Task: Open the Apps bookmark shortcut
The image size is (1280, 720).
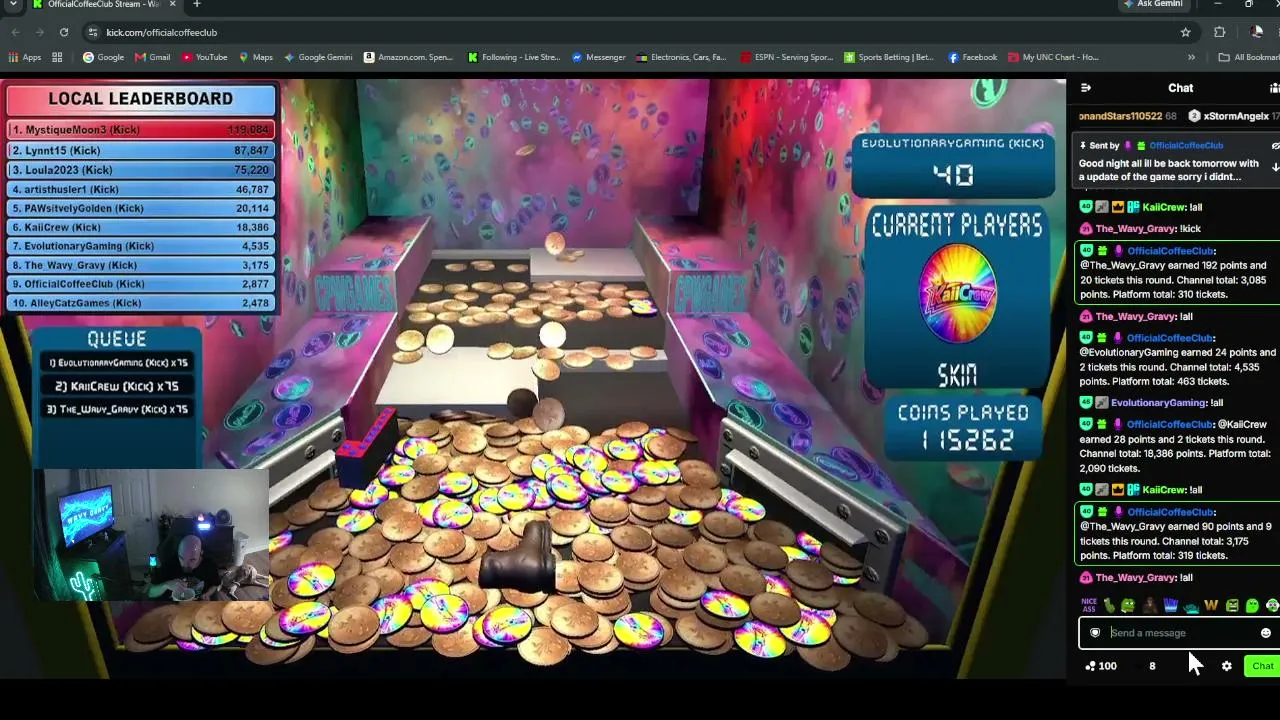Action: click(x=24, y=57)
